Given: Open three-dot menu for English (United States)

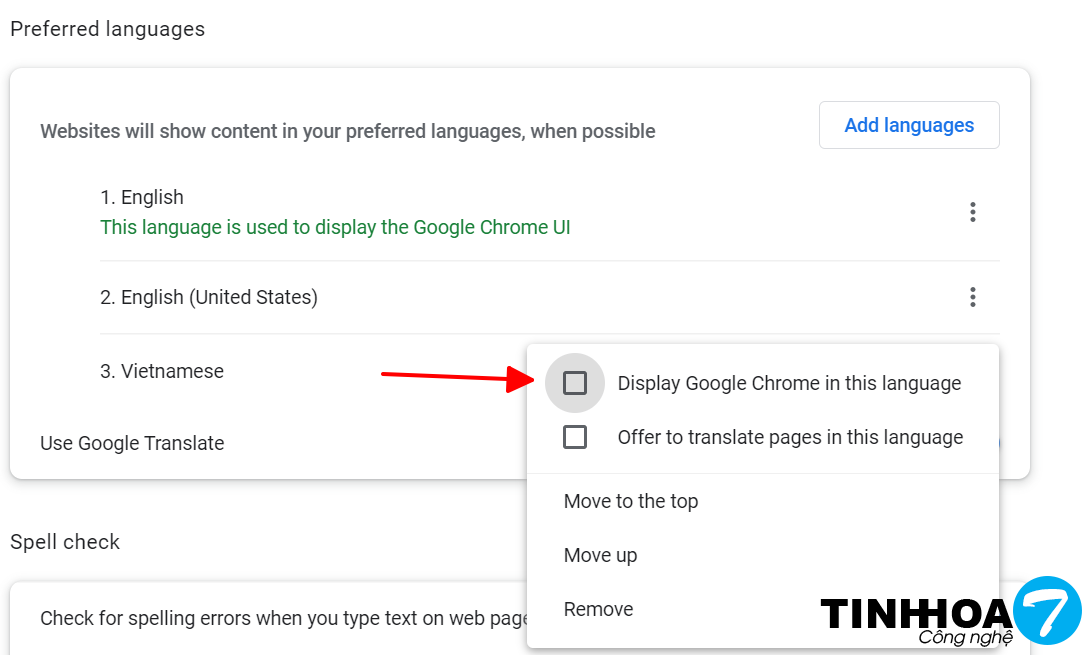Looking at the screenshot, I should (x=972, y=297).
